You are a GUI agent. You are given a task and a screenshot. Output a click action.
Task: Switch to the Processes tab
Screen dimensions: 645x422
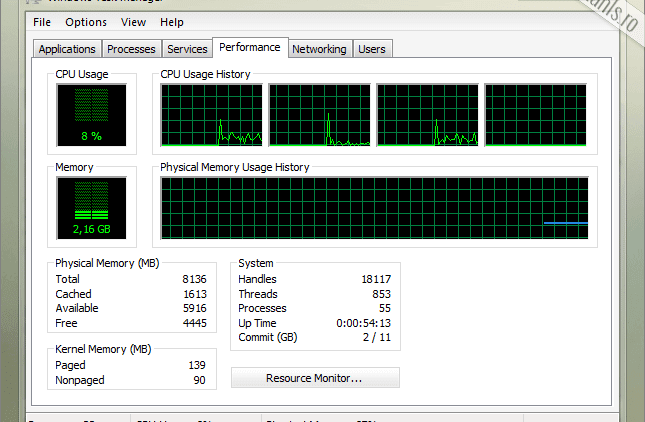pos(131,49)
